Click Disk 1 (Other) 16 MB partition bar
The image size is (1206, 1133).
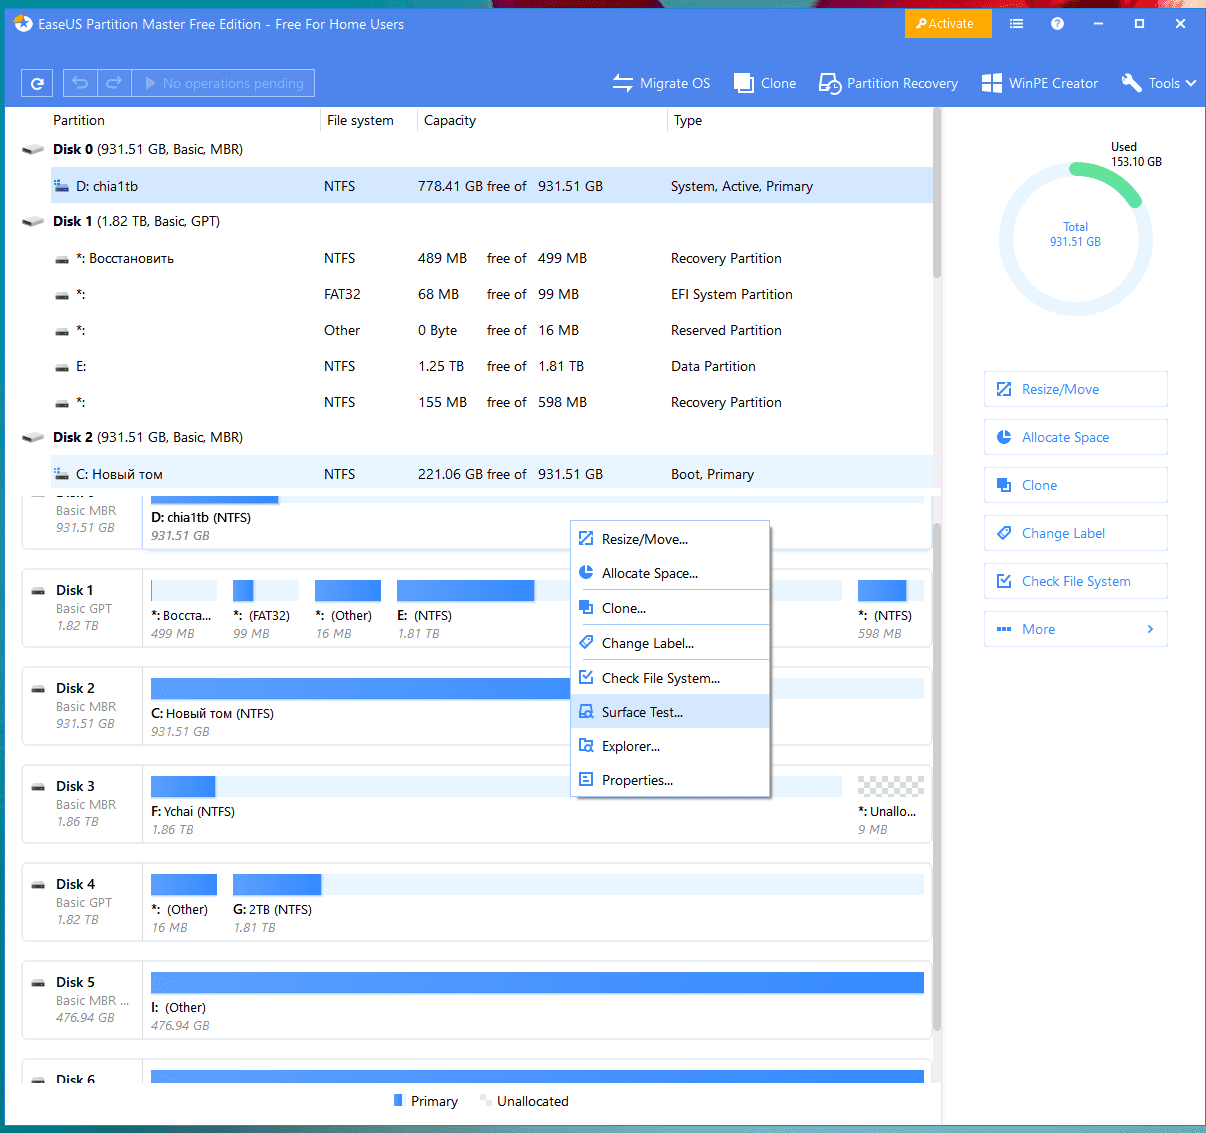[x=348, y=590]
